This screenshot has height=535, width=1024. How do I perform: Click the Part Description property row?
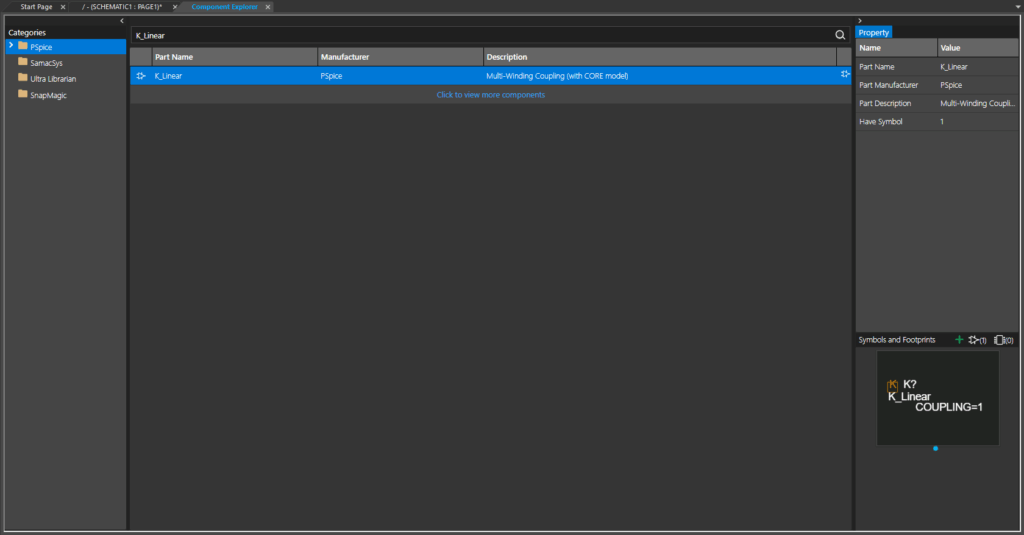[936, 103]
